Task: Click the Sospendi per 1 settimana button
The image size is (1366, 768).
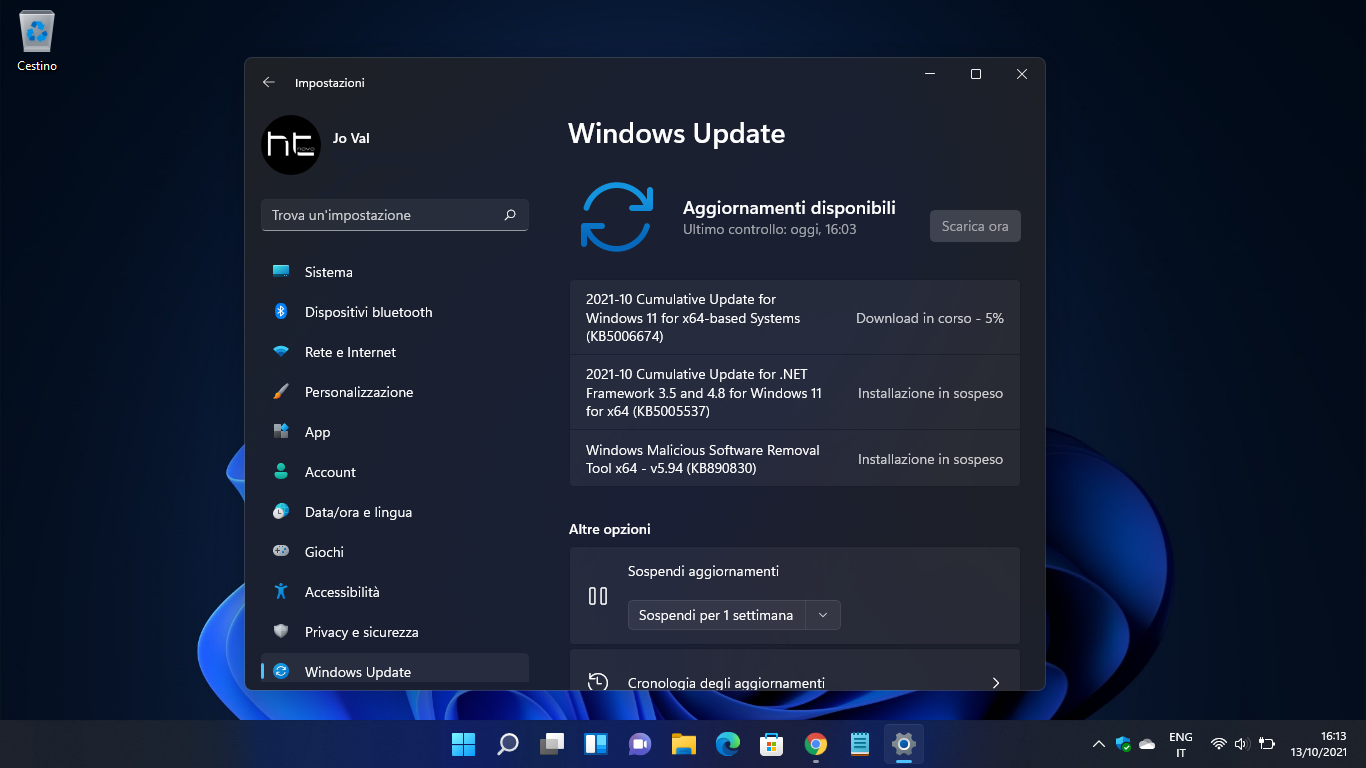Action: click(x=716, y=615)
